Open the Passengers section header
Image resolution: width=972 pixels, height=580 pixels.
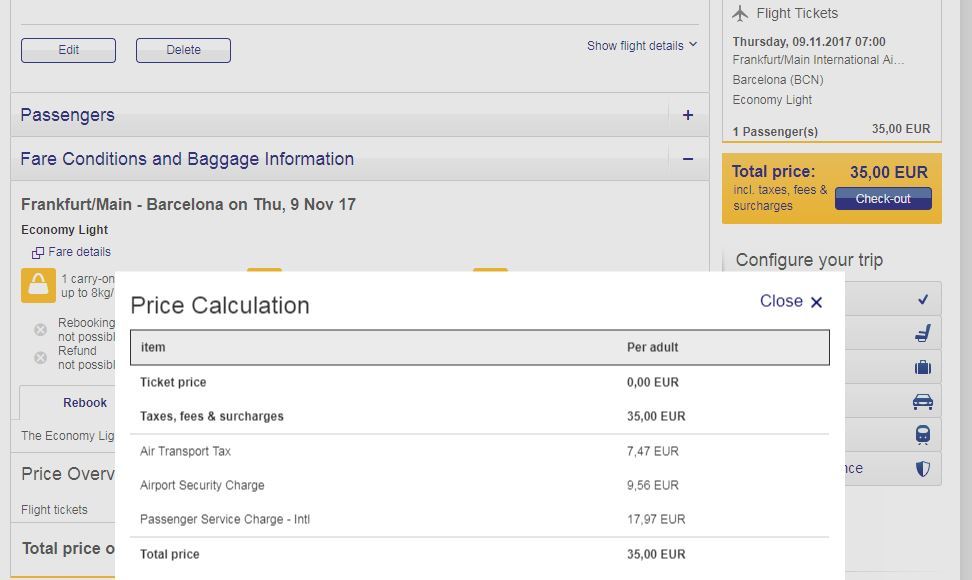coord(360,115)
